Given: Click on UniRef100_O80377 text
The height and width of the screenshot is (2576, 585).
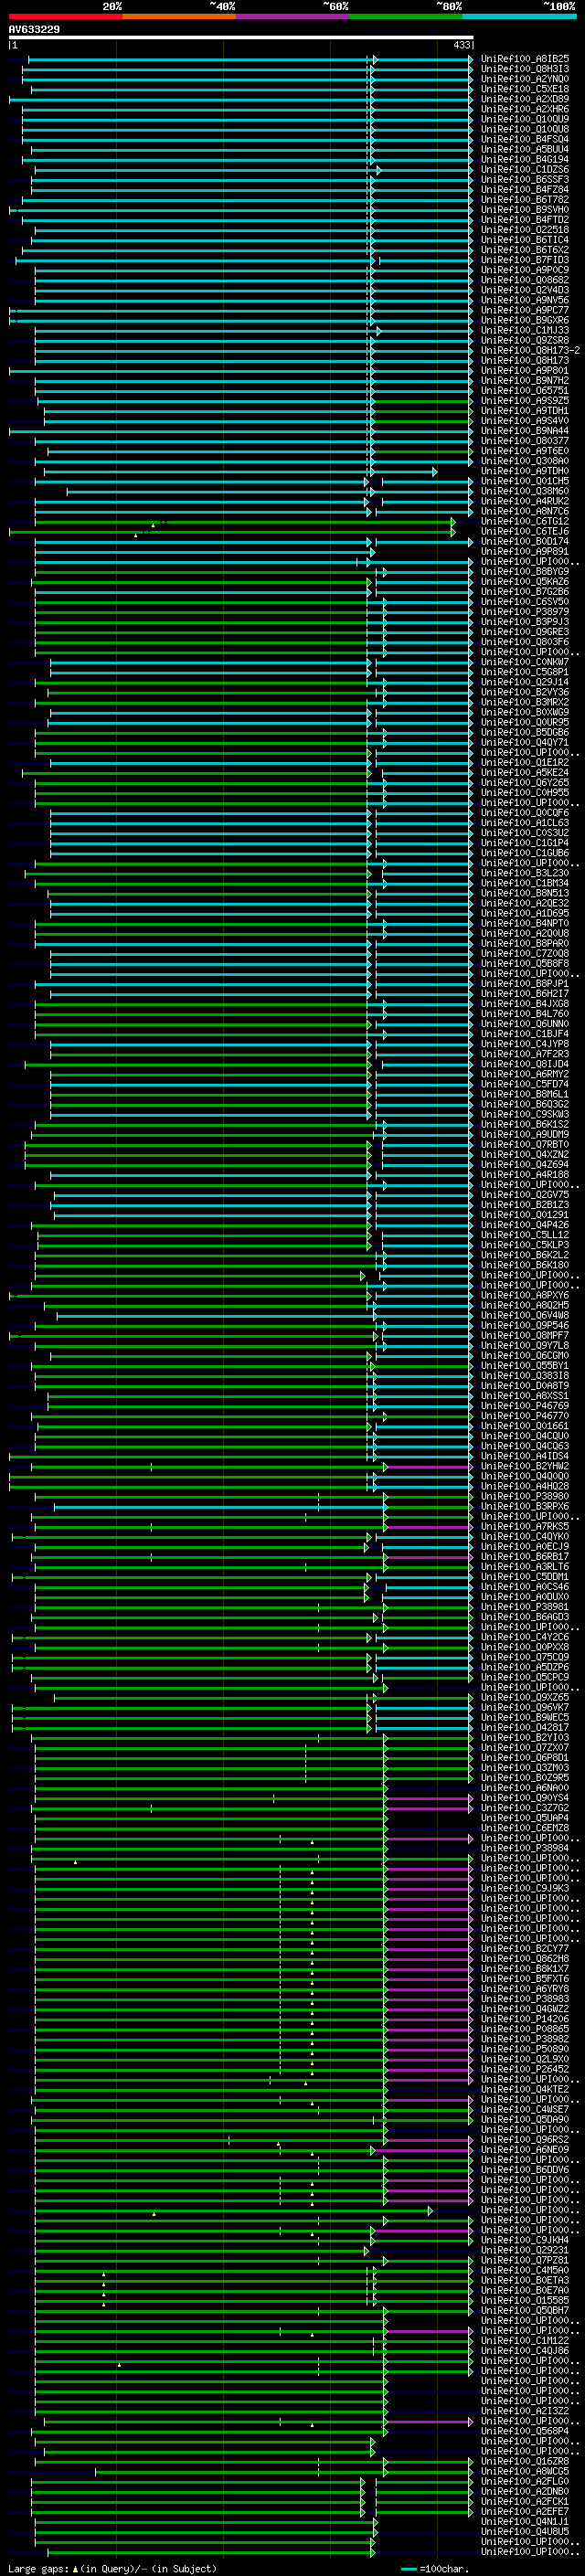Looking at the screenshot, I should [x=525, y=440].
